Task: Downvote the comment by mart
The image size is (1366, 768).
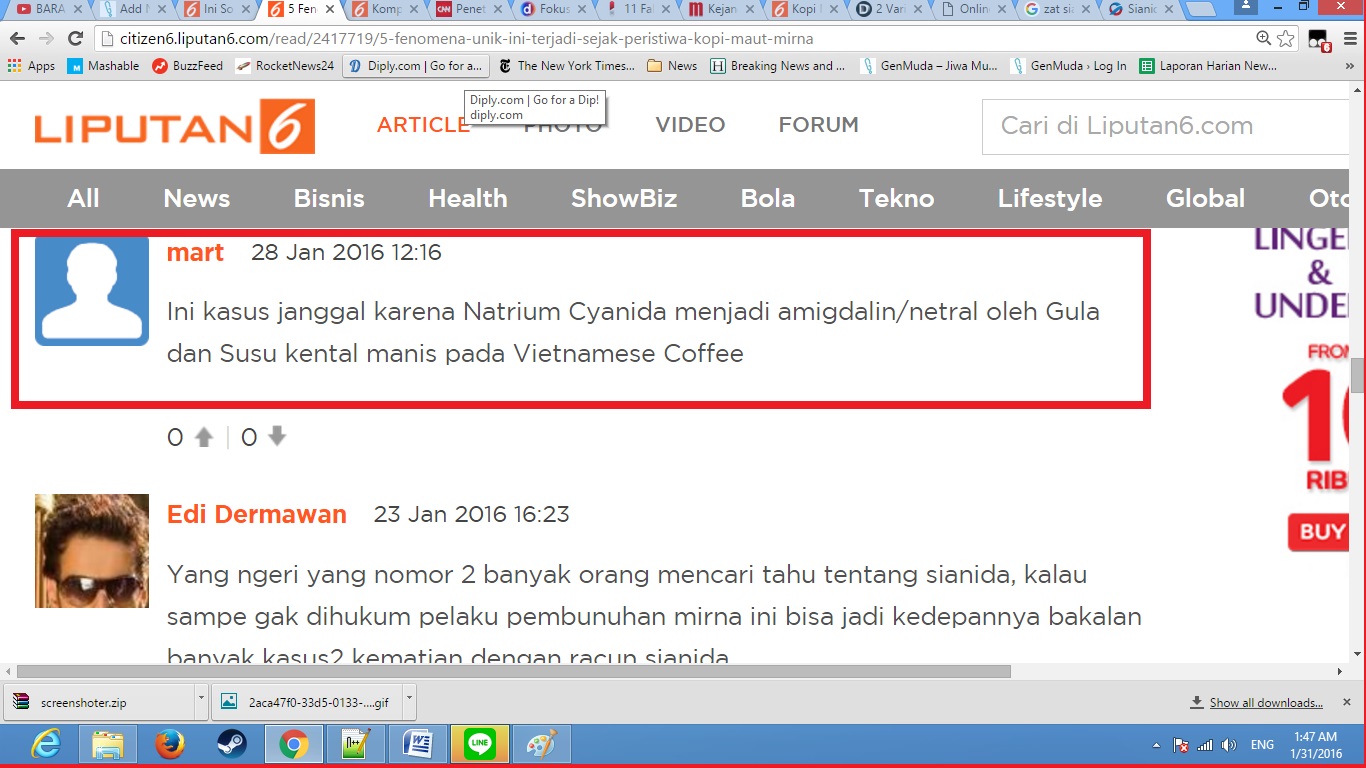Action: (277, 437)
